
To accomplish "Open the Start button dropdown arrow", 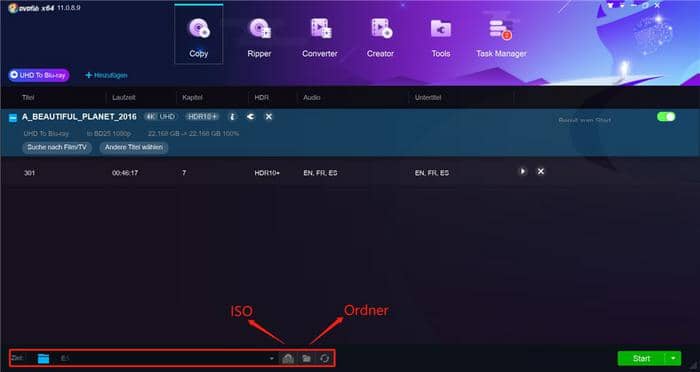I will point(673,358).
